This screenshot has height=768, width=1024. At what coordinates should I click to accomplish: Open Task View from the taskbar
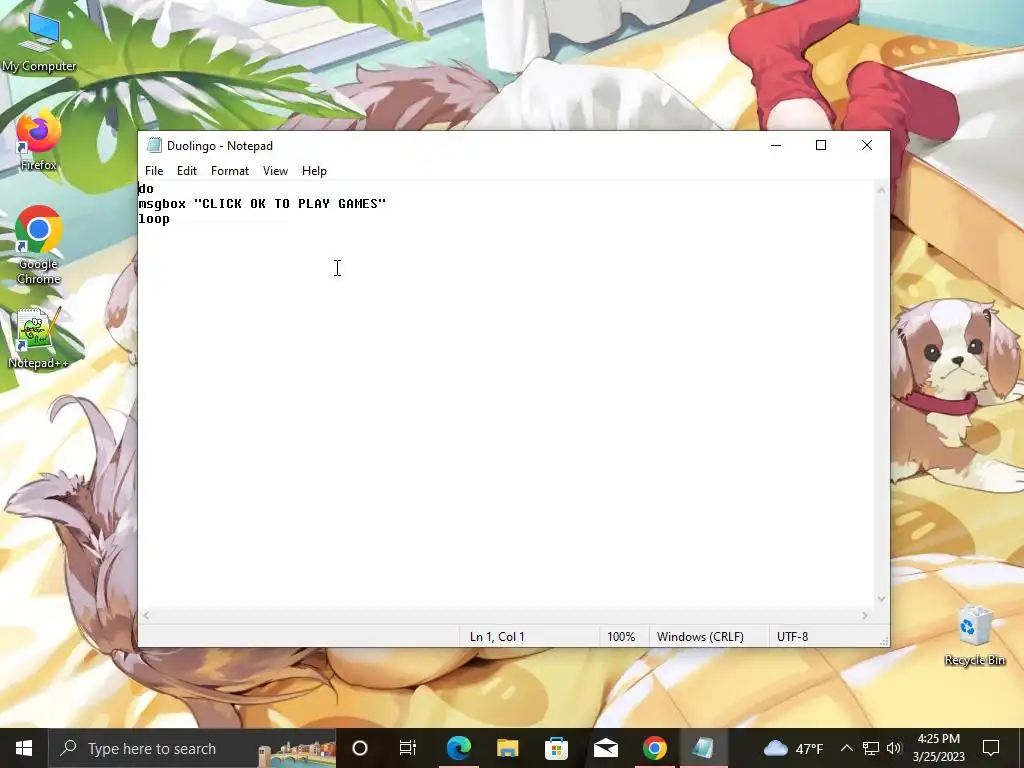pyautogui.click(x=408, y=748)
